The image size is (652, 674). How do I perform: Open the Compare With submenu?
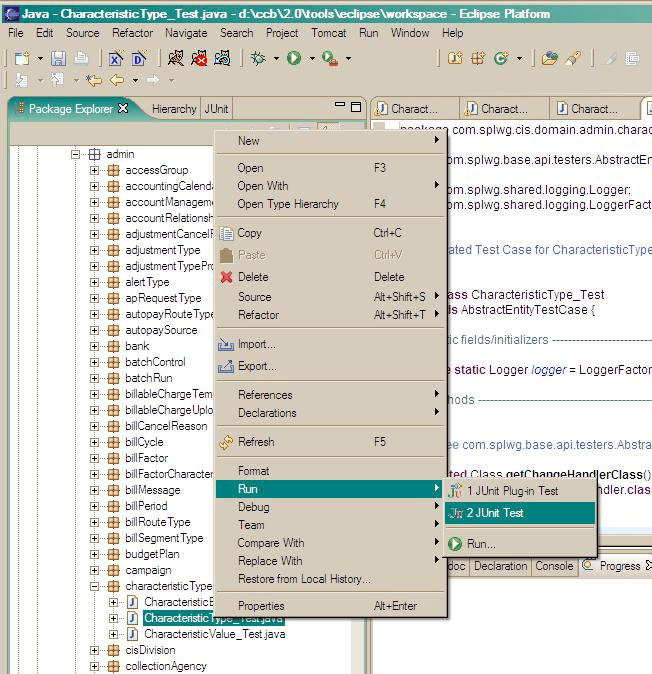click(x=330, y=543)
